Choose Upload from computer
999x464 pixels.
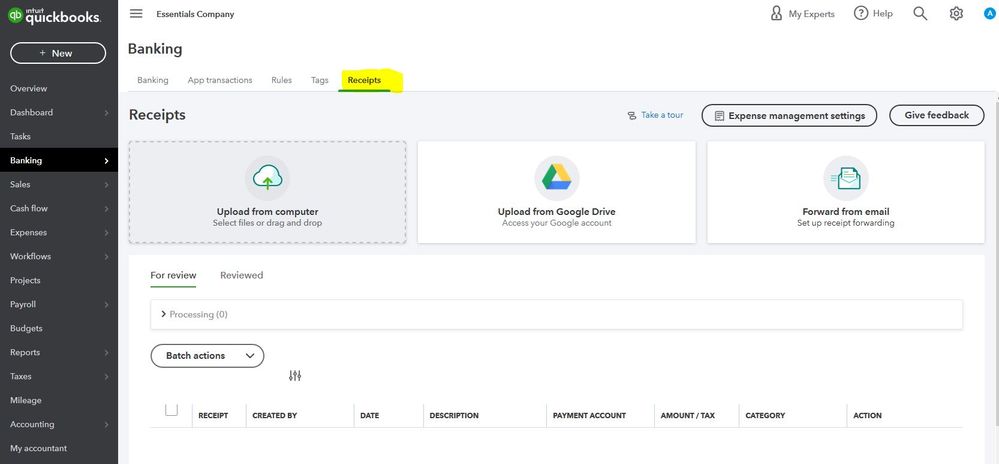click(x=267, y=192)
